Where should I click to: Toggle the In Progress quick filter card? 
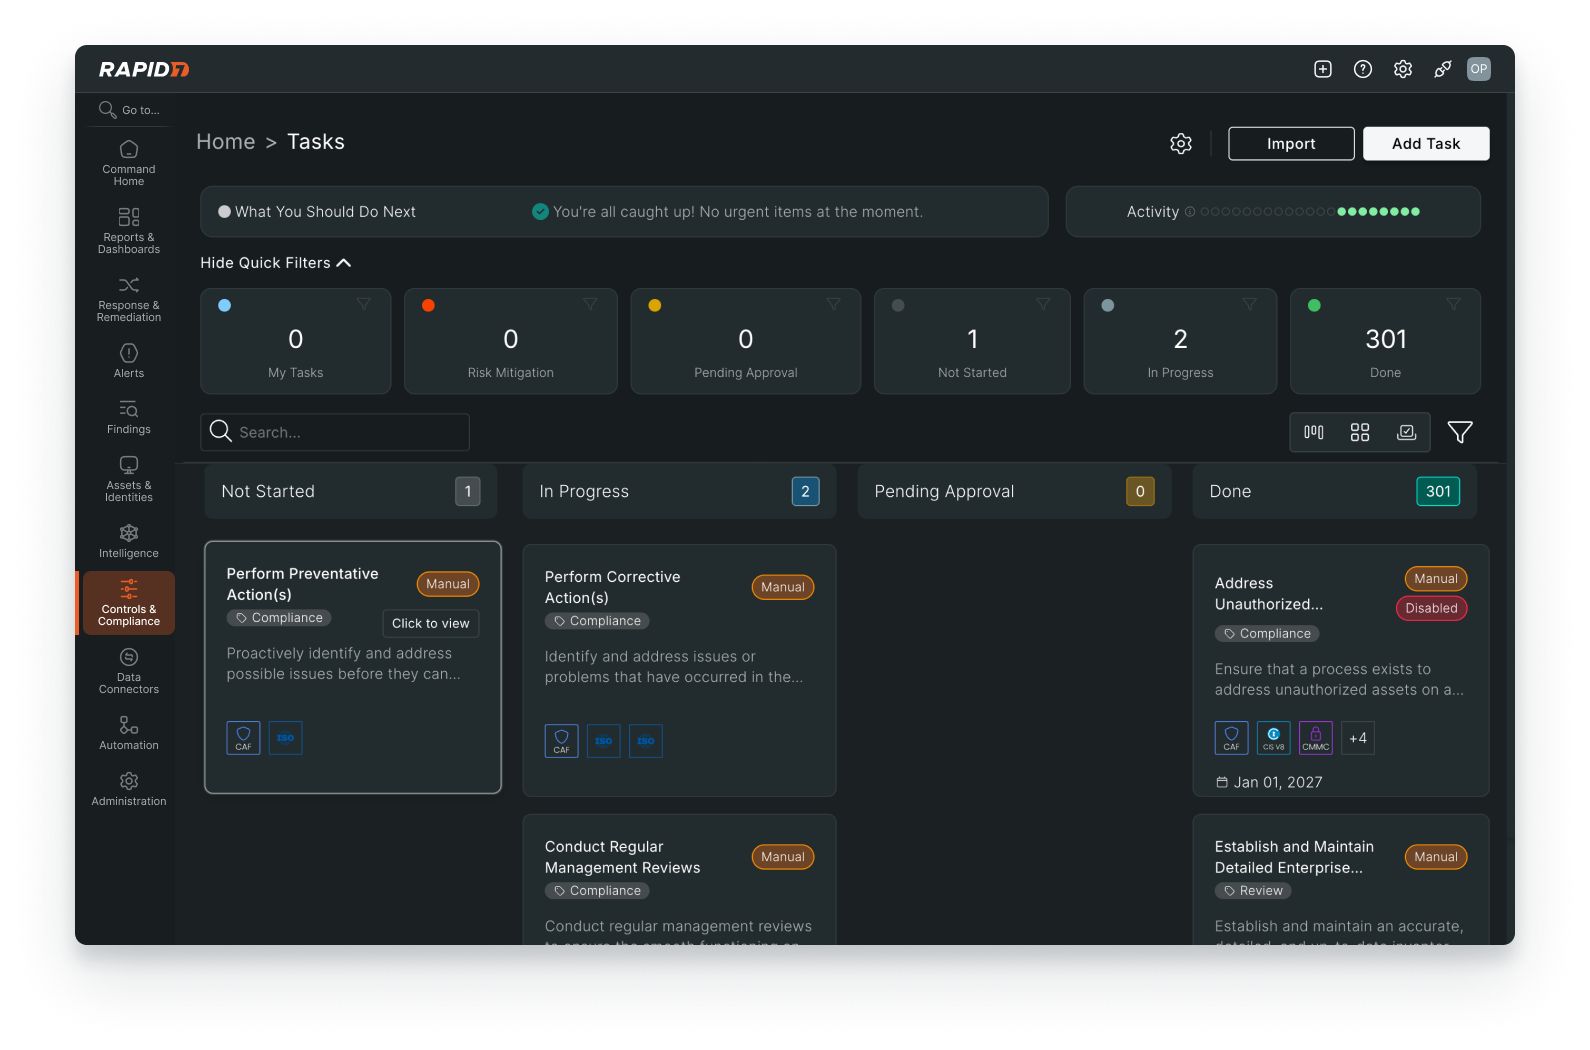(x=1180, y=341)
